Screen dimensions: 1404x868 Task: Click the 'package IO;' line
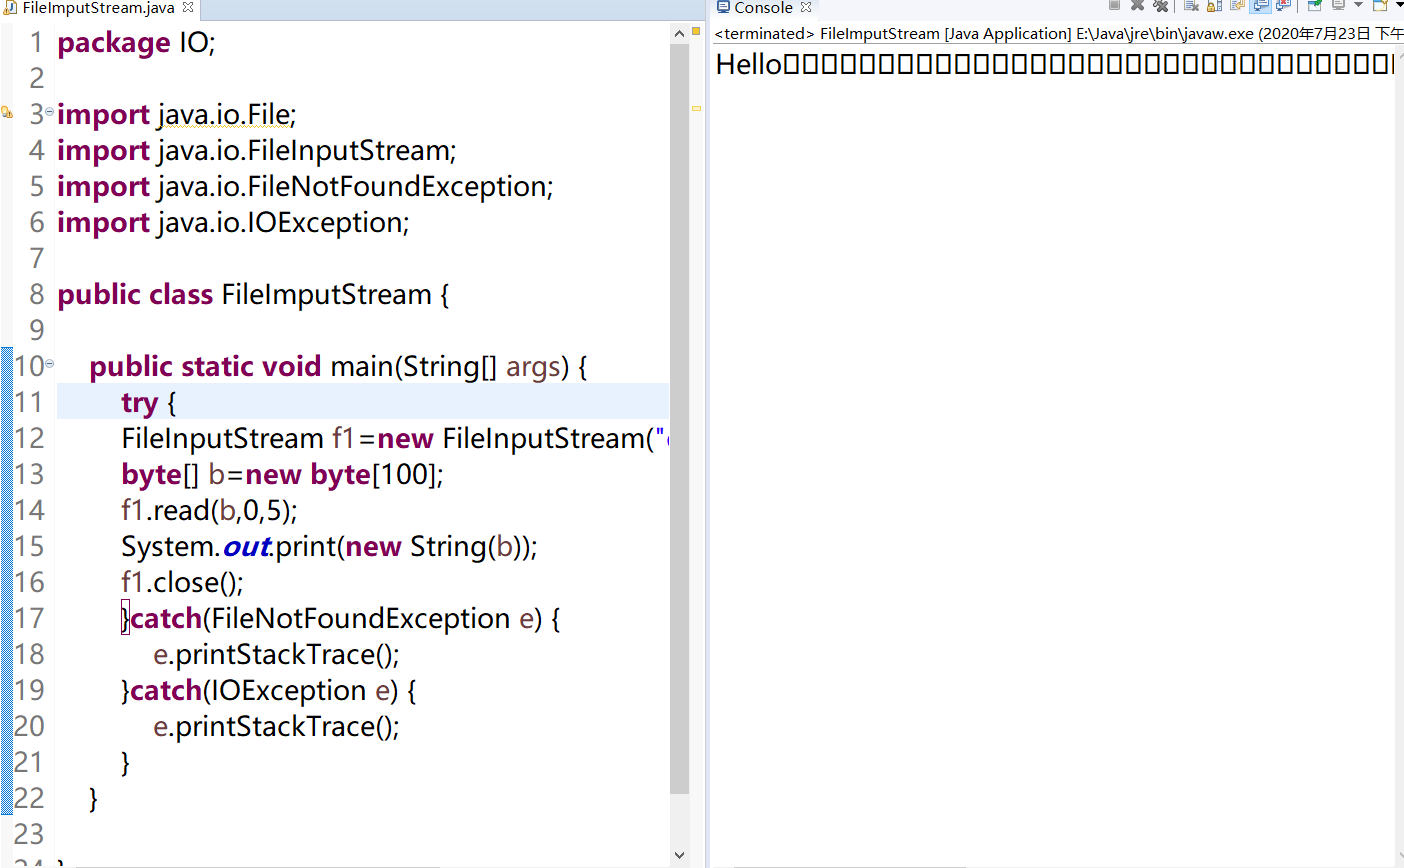(x=136, y=43)
